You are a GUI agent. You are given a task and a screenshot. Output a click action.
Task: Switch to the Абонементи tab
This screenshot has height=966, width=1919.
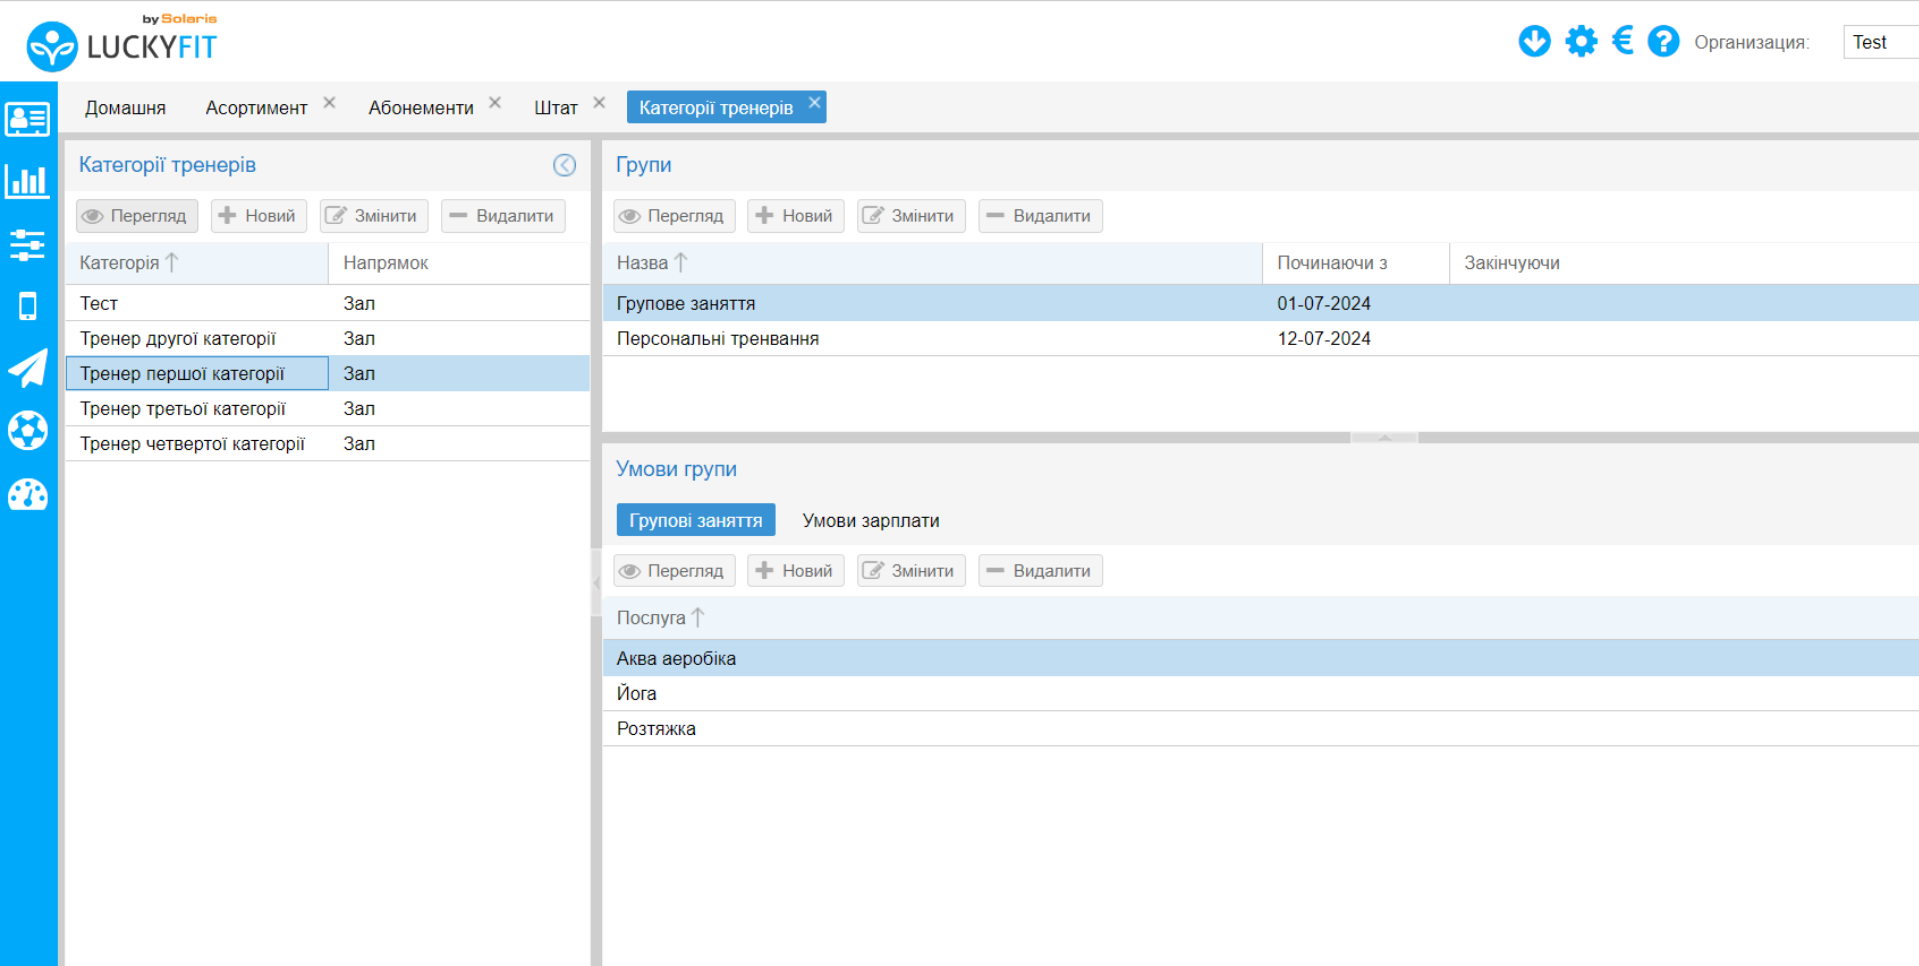pos(421,107)
